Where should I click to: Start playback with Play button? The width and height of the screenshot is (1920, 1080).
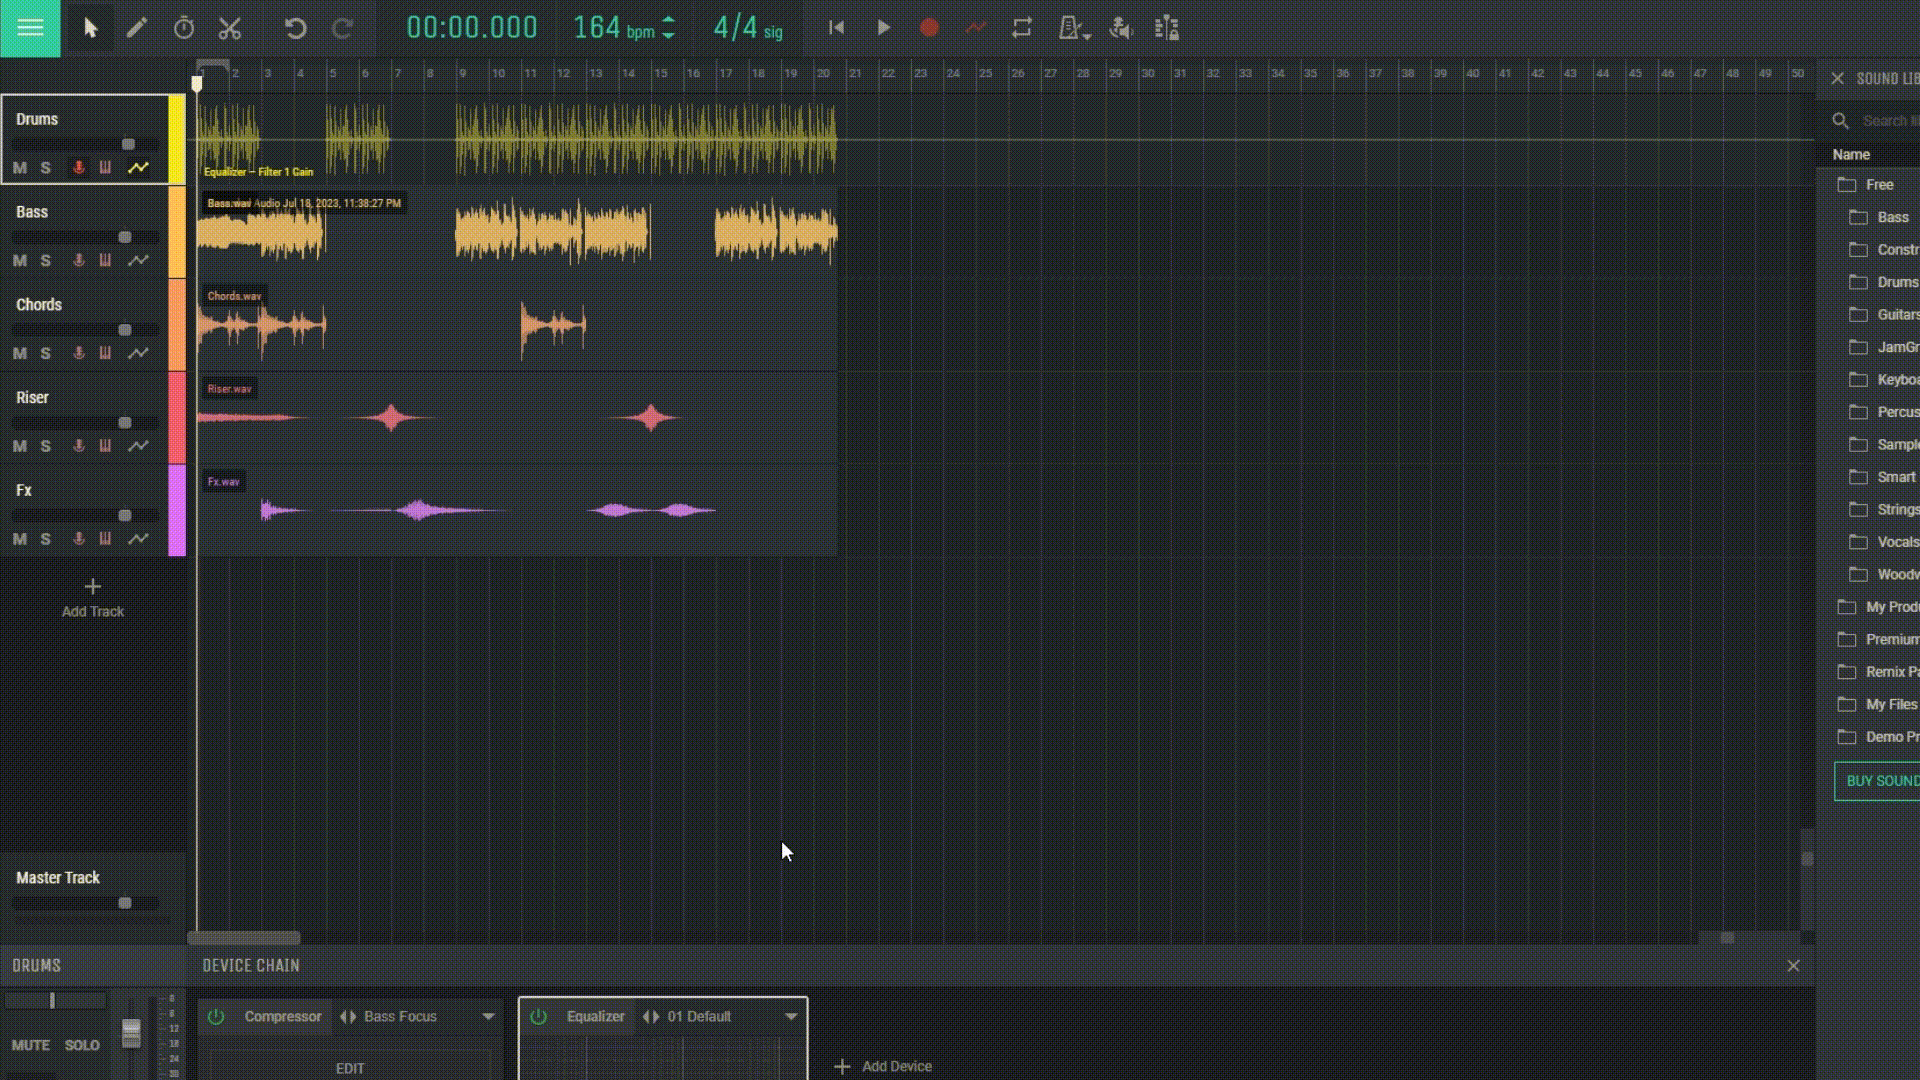pyautogui.click(x=883, y=28)
